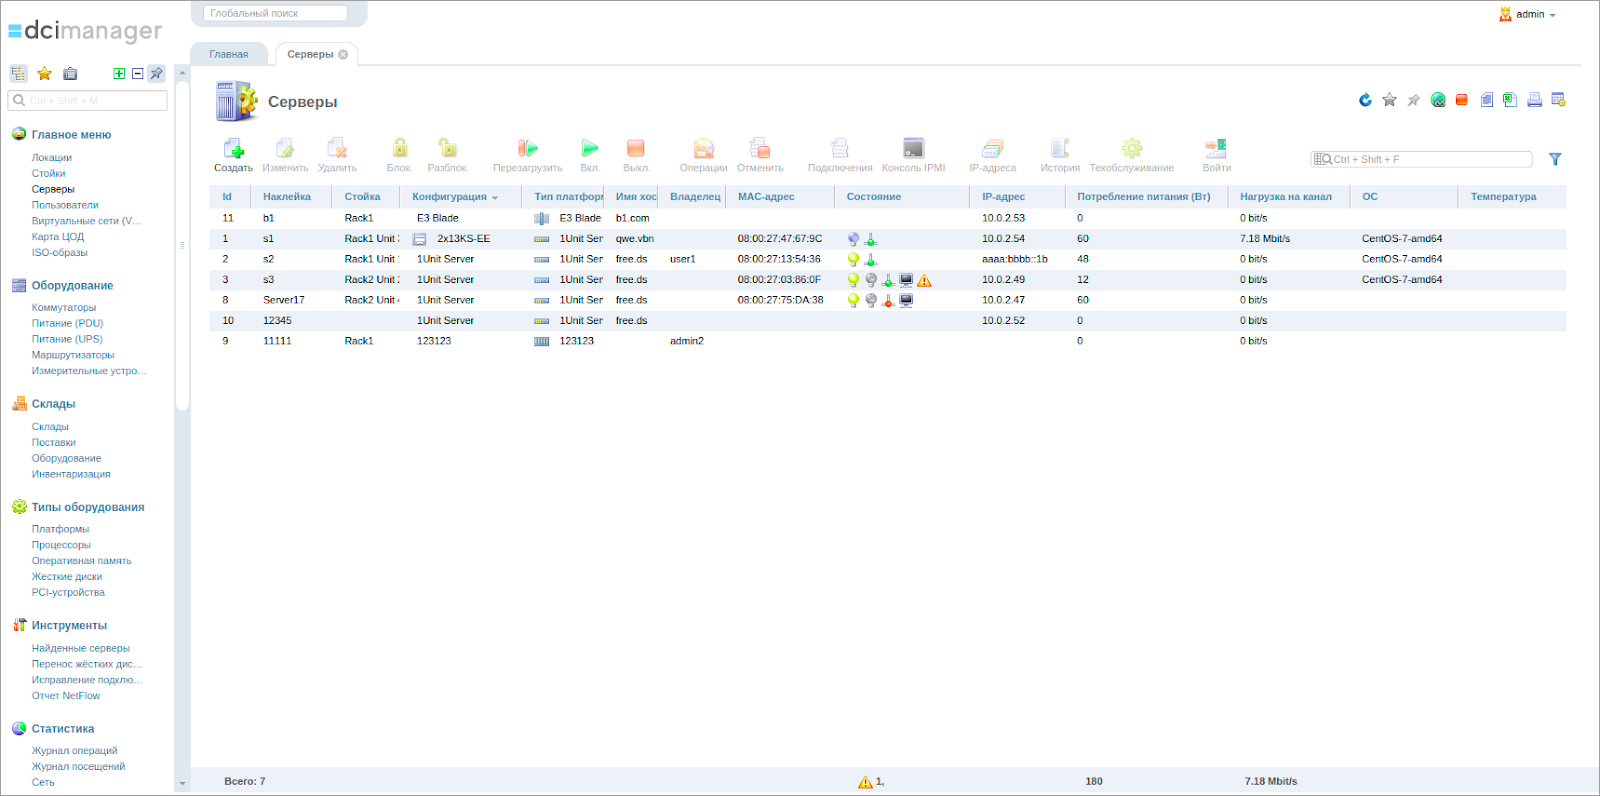Click the sidebar menu search field

[x=87, y=100]
